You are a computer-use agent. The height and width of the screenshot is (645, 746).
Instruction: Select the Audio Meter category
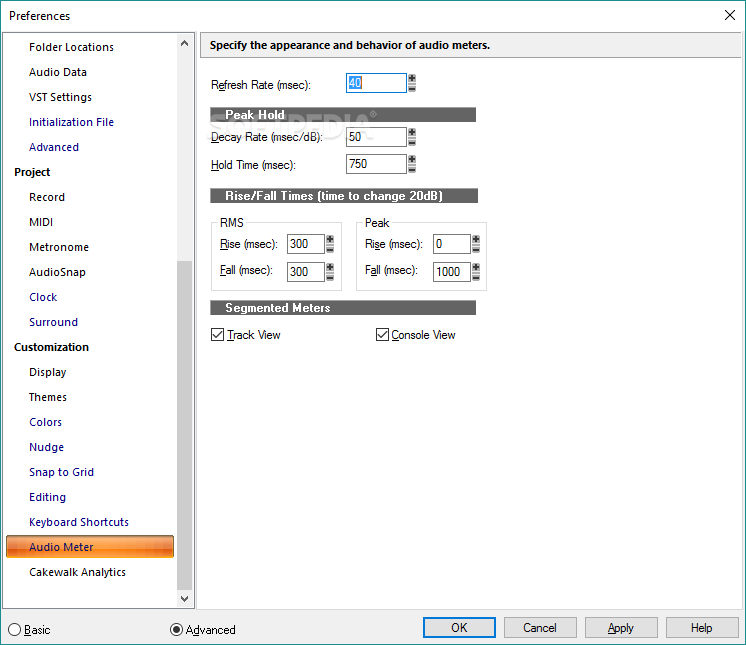pyautogui.click(x=90, y=547)
